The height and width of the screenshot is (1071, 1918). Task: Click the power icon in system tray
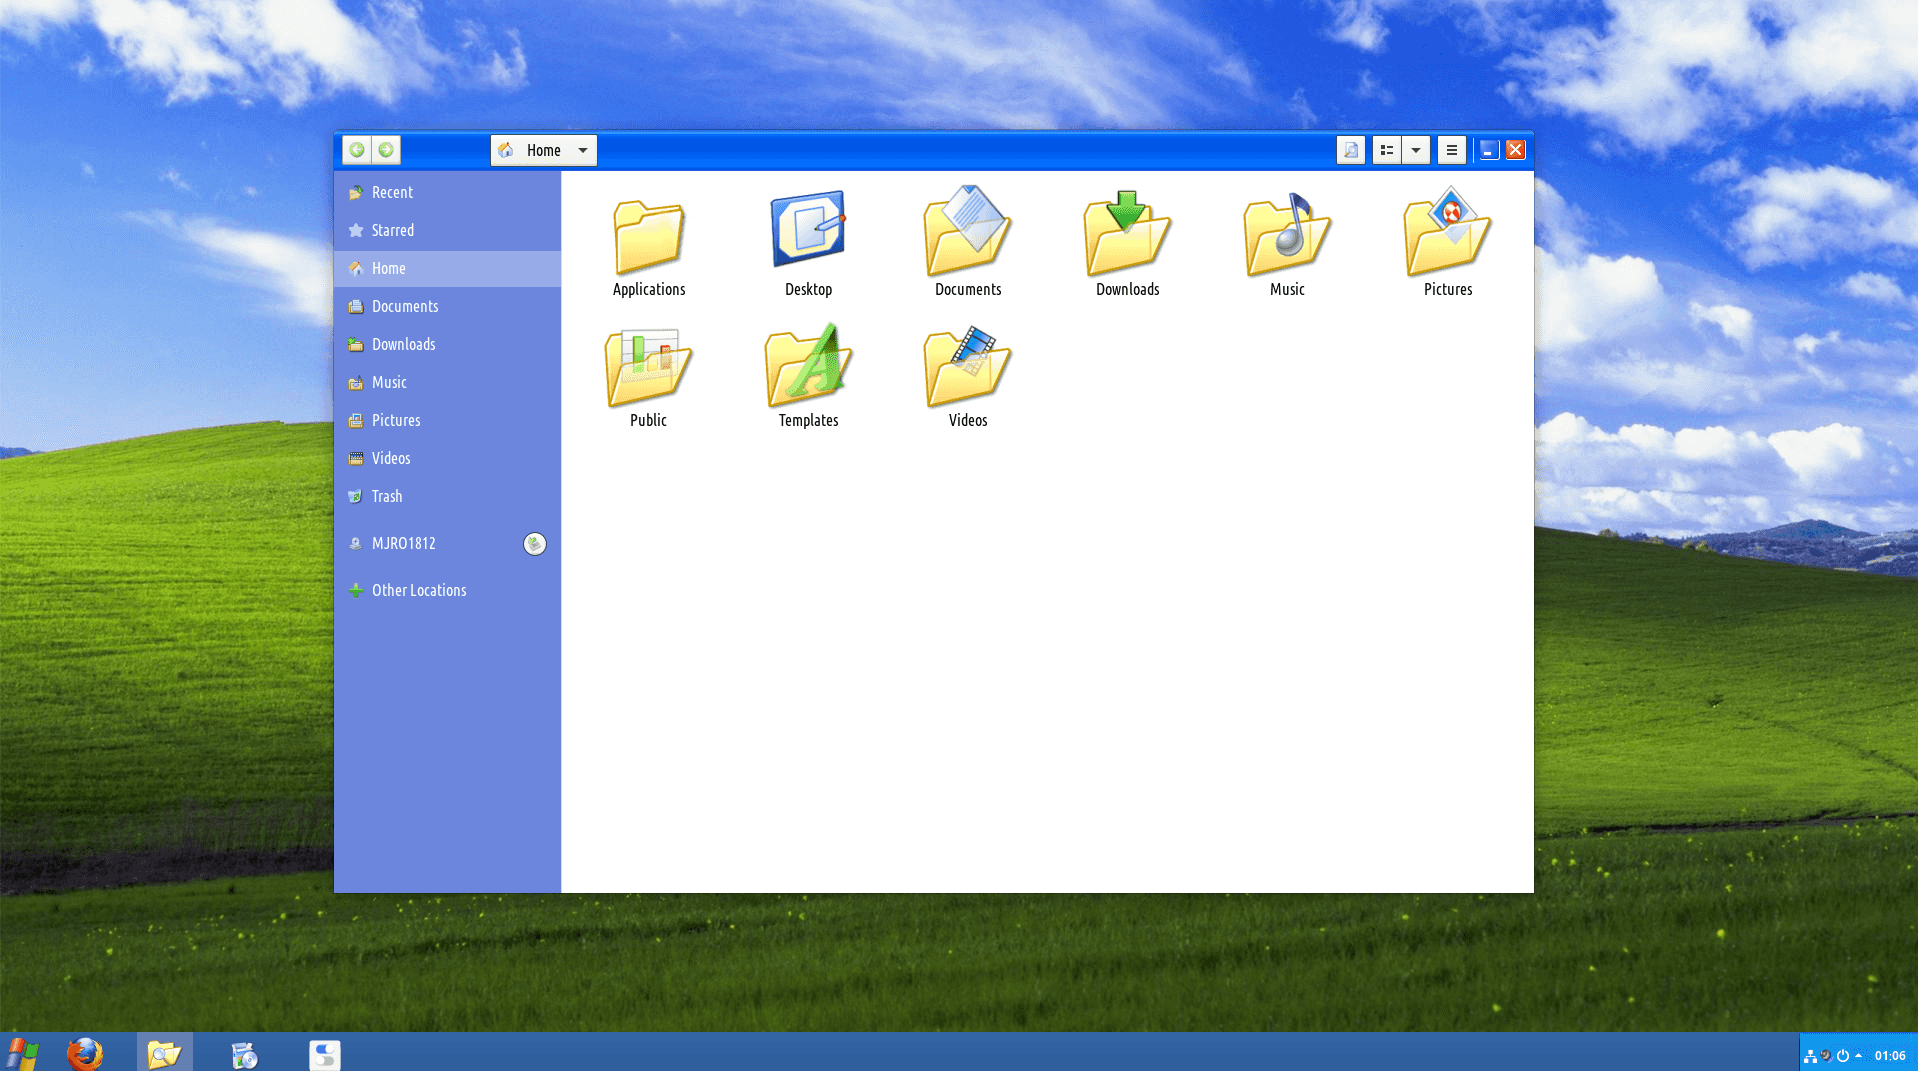click(x=1842, y=1055)
